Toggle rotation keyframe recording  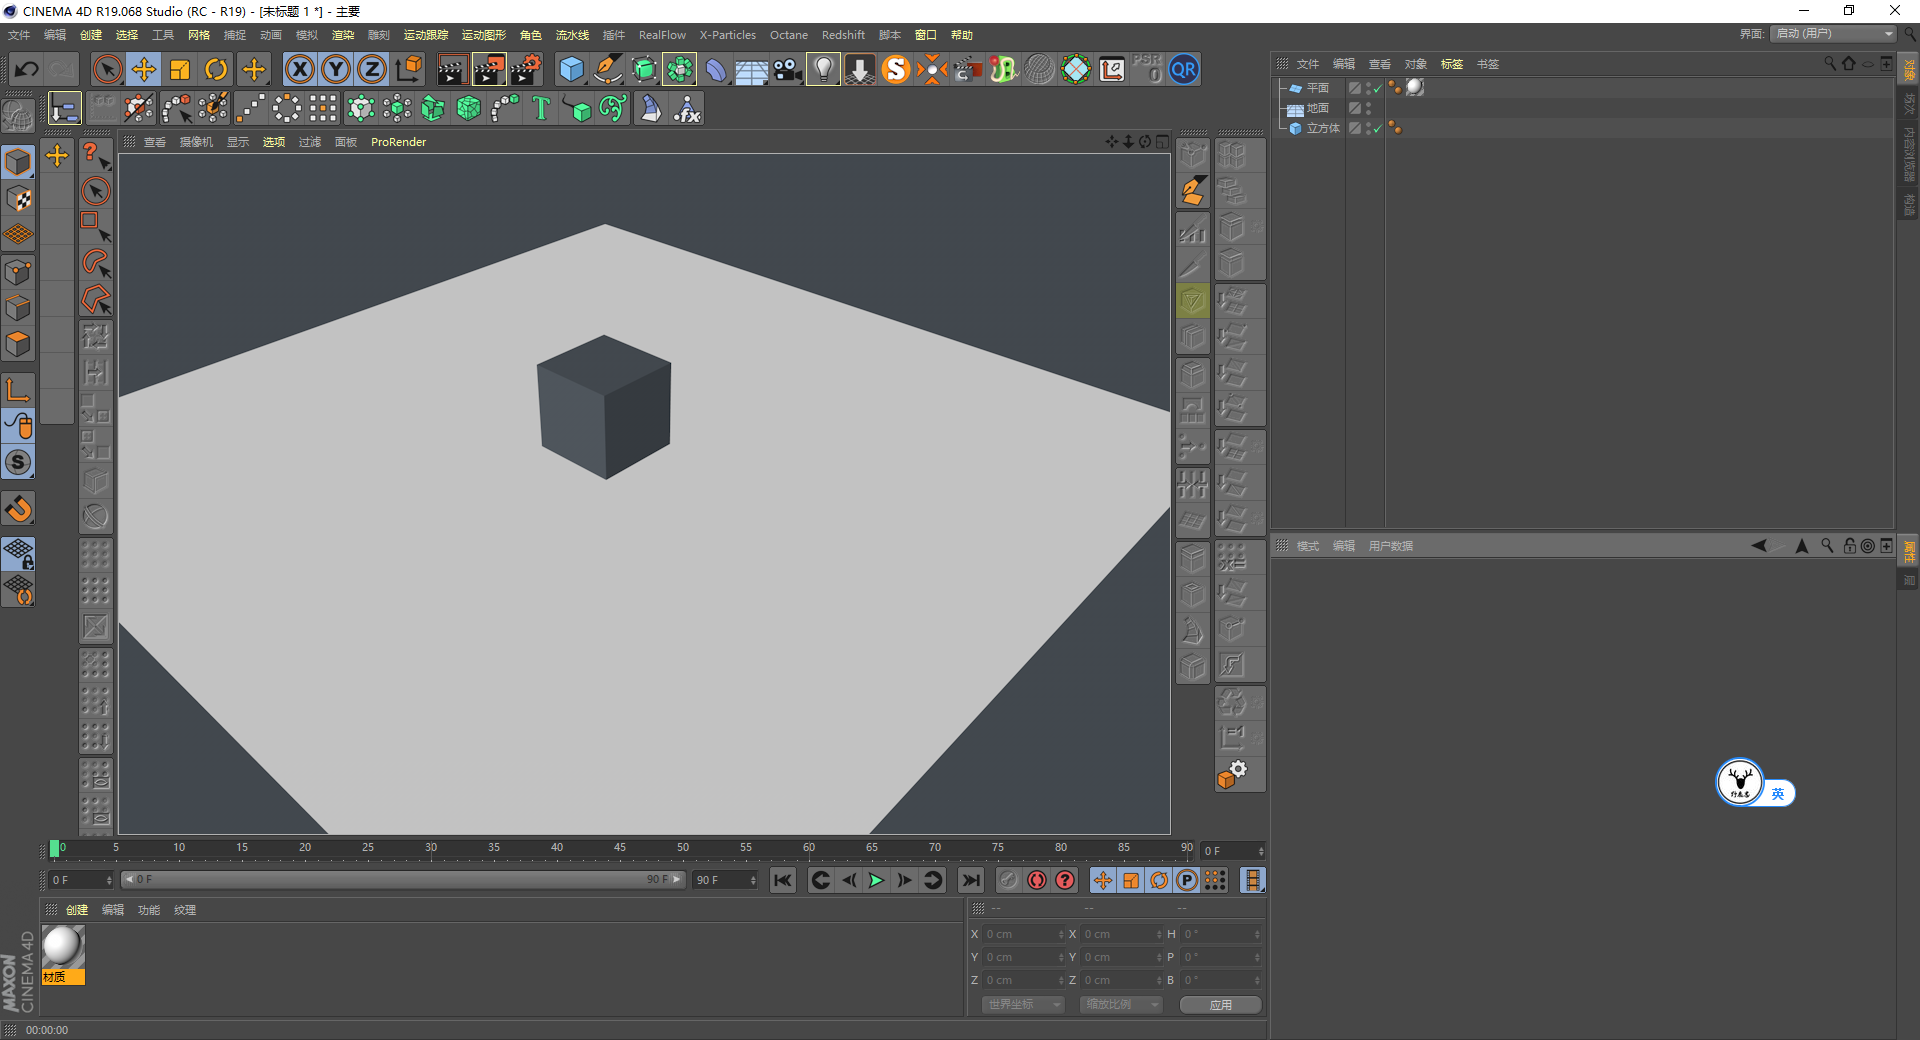pos(1159,880)
